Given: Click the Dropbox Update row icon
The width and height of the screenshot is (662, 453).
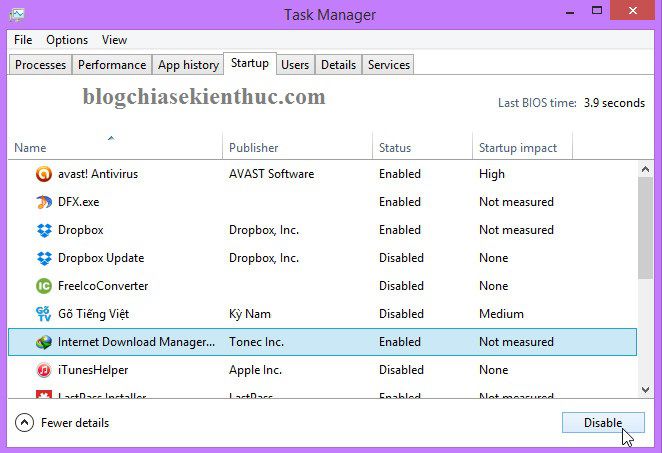Looking at the screenshot, I should click(x=43, y=258).
